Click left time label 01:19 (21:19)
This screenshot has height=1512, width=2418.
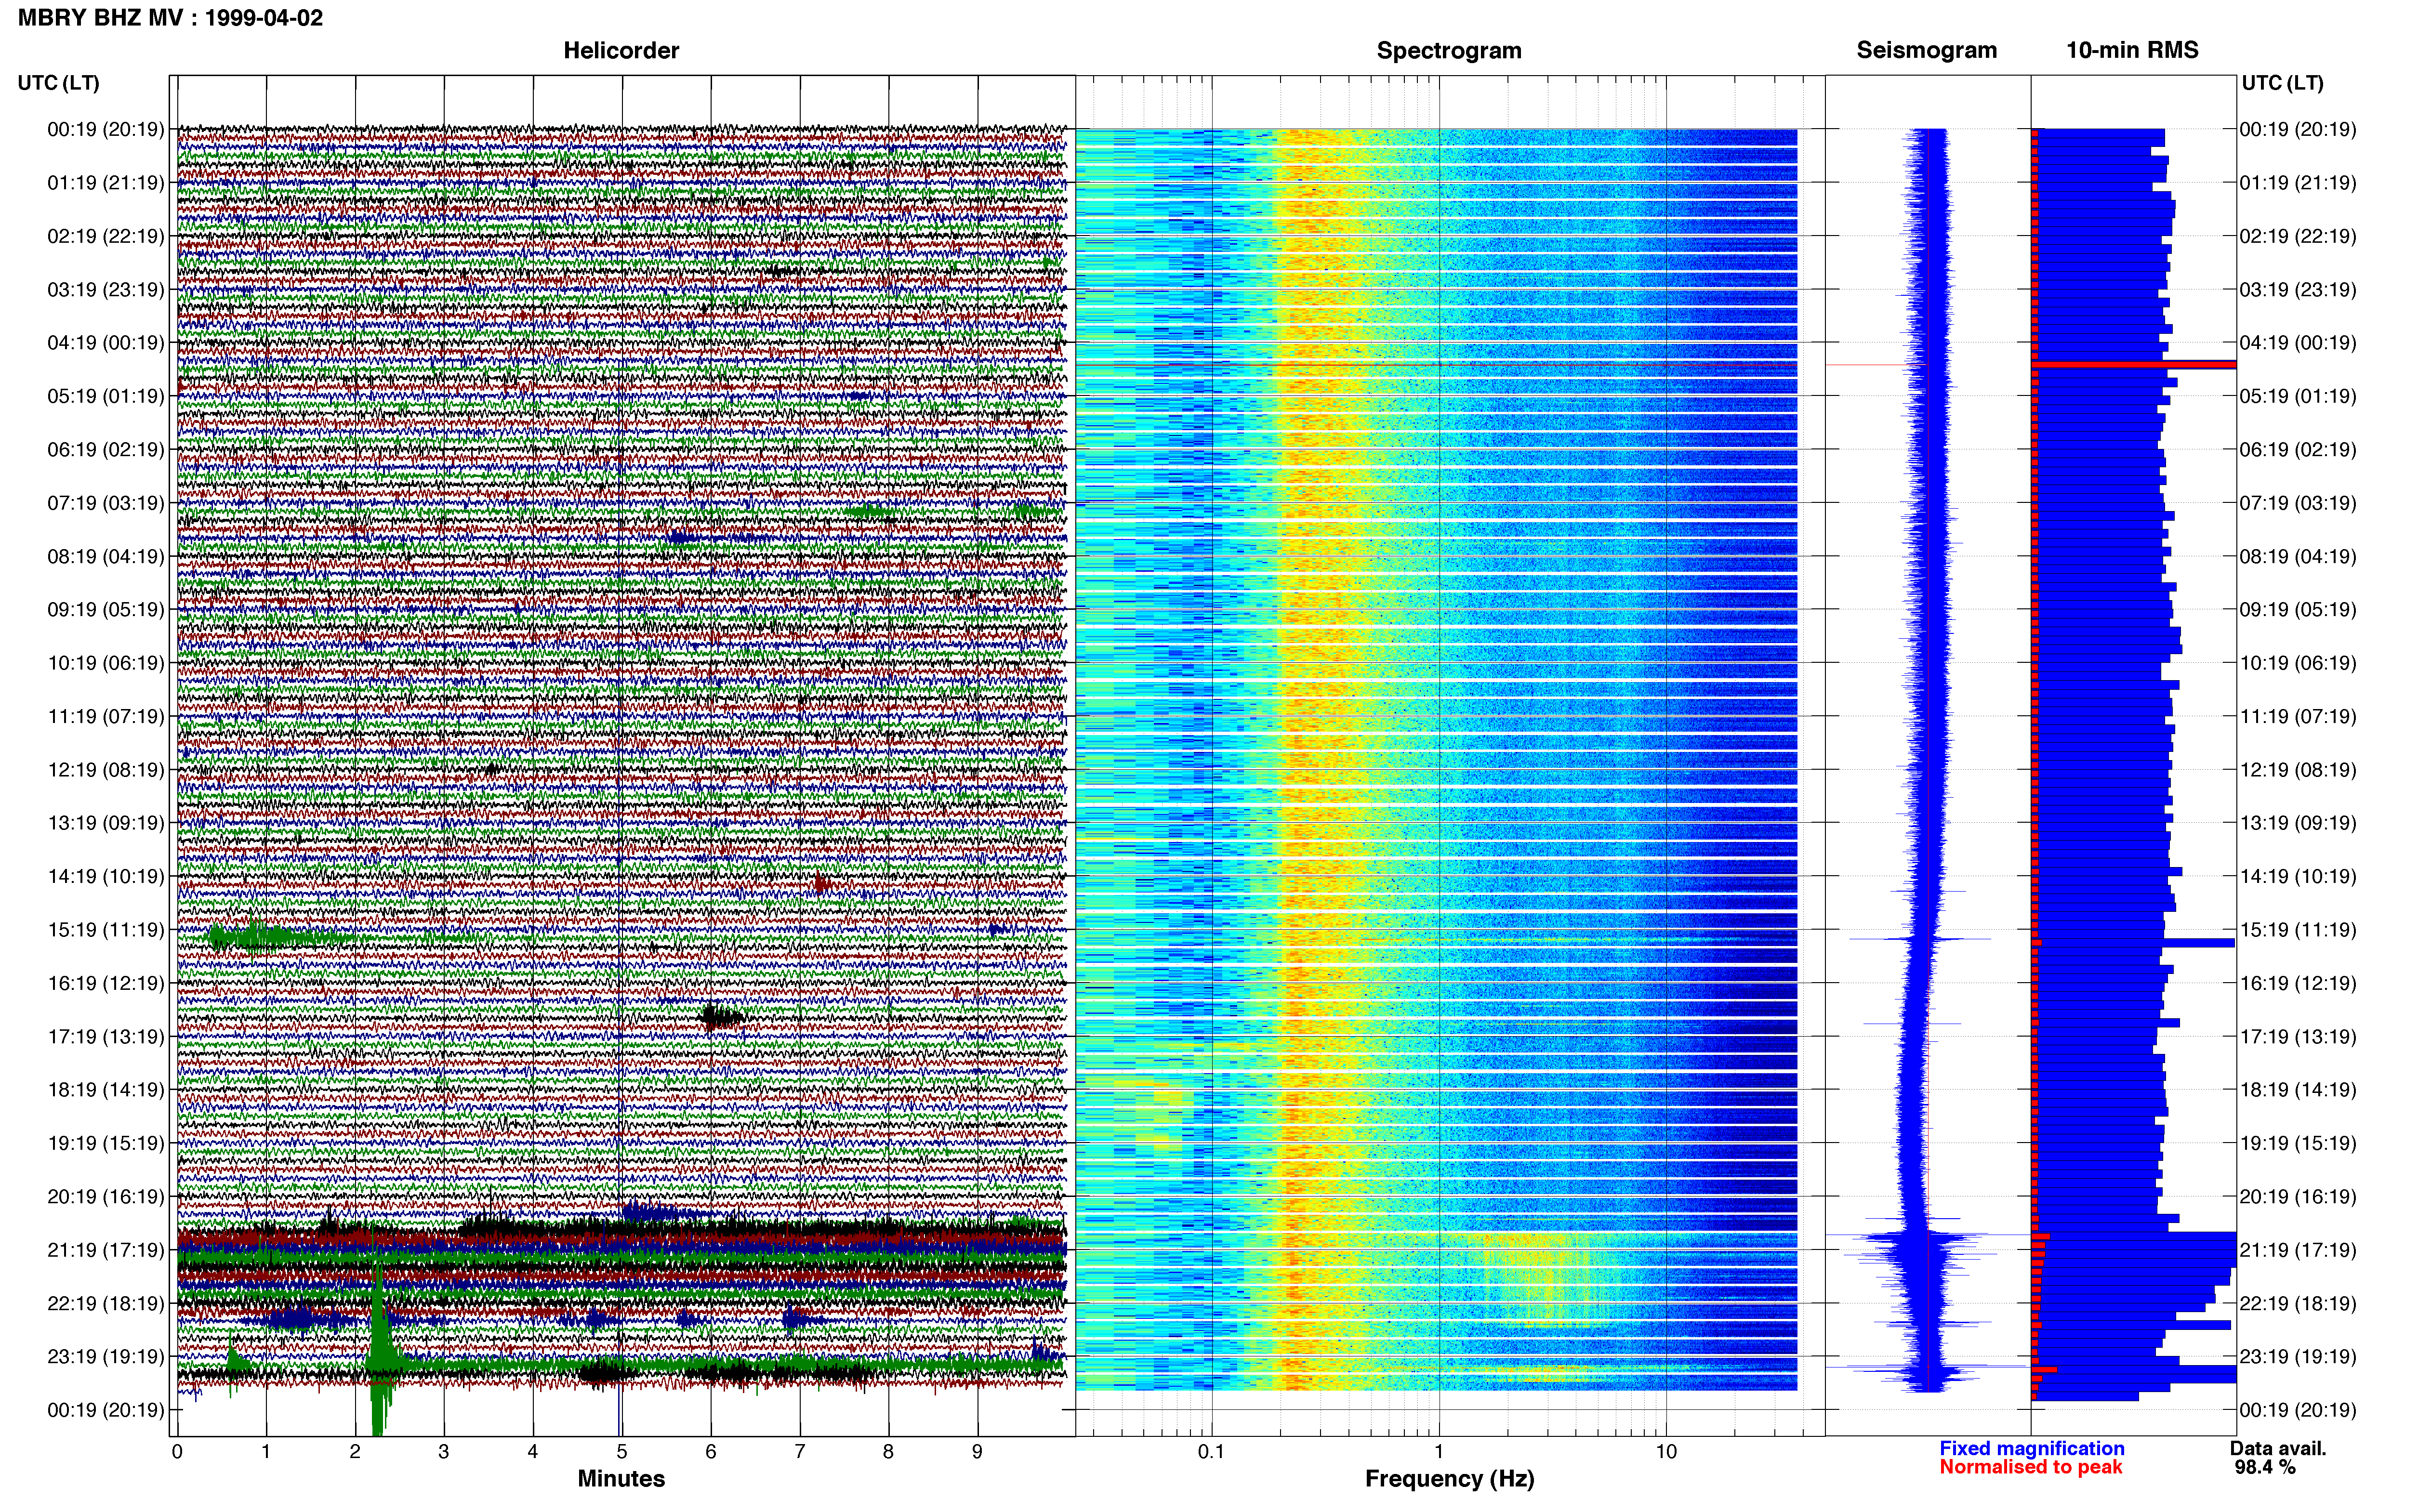point(106,183)
